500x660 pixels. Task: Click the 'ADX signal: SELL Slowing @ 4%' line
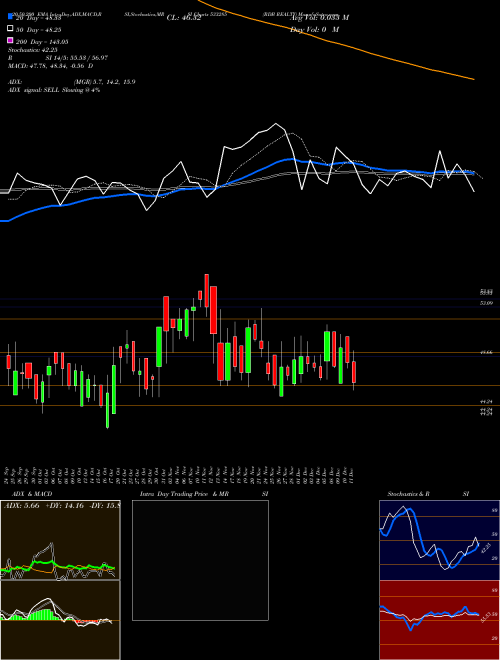click(54, 90)
